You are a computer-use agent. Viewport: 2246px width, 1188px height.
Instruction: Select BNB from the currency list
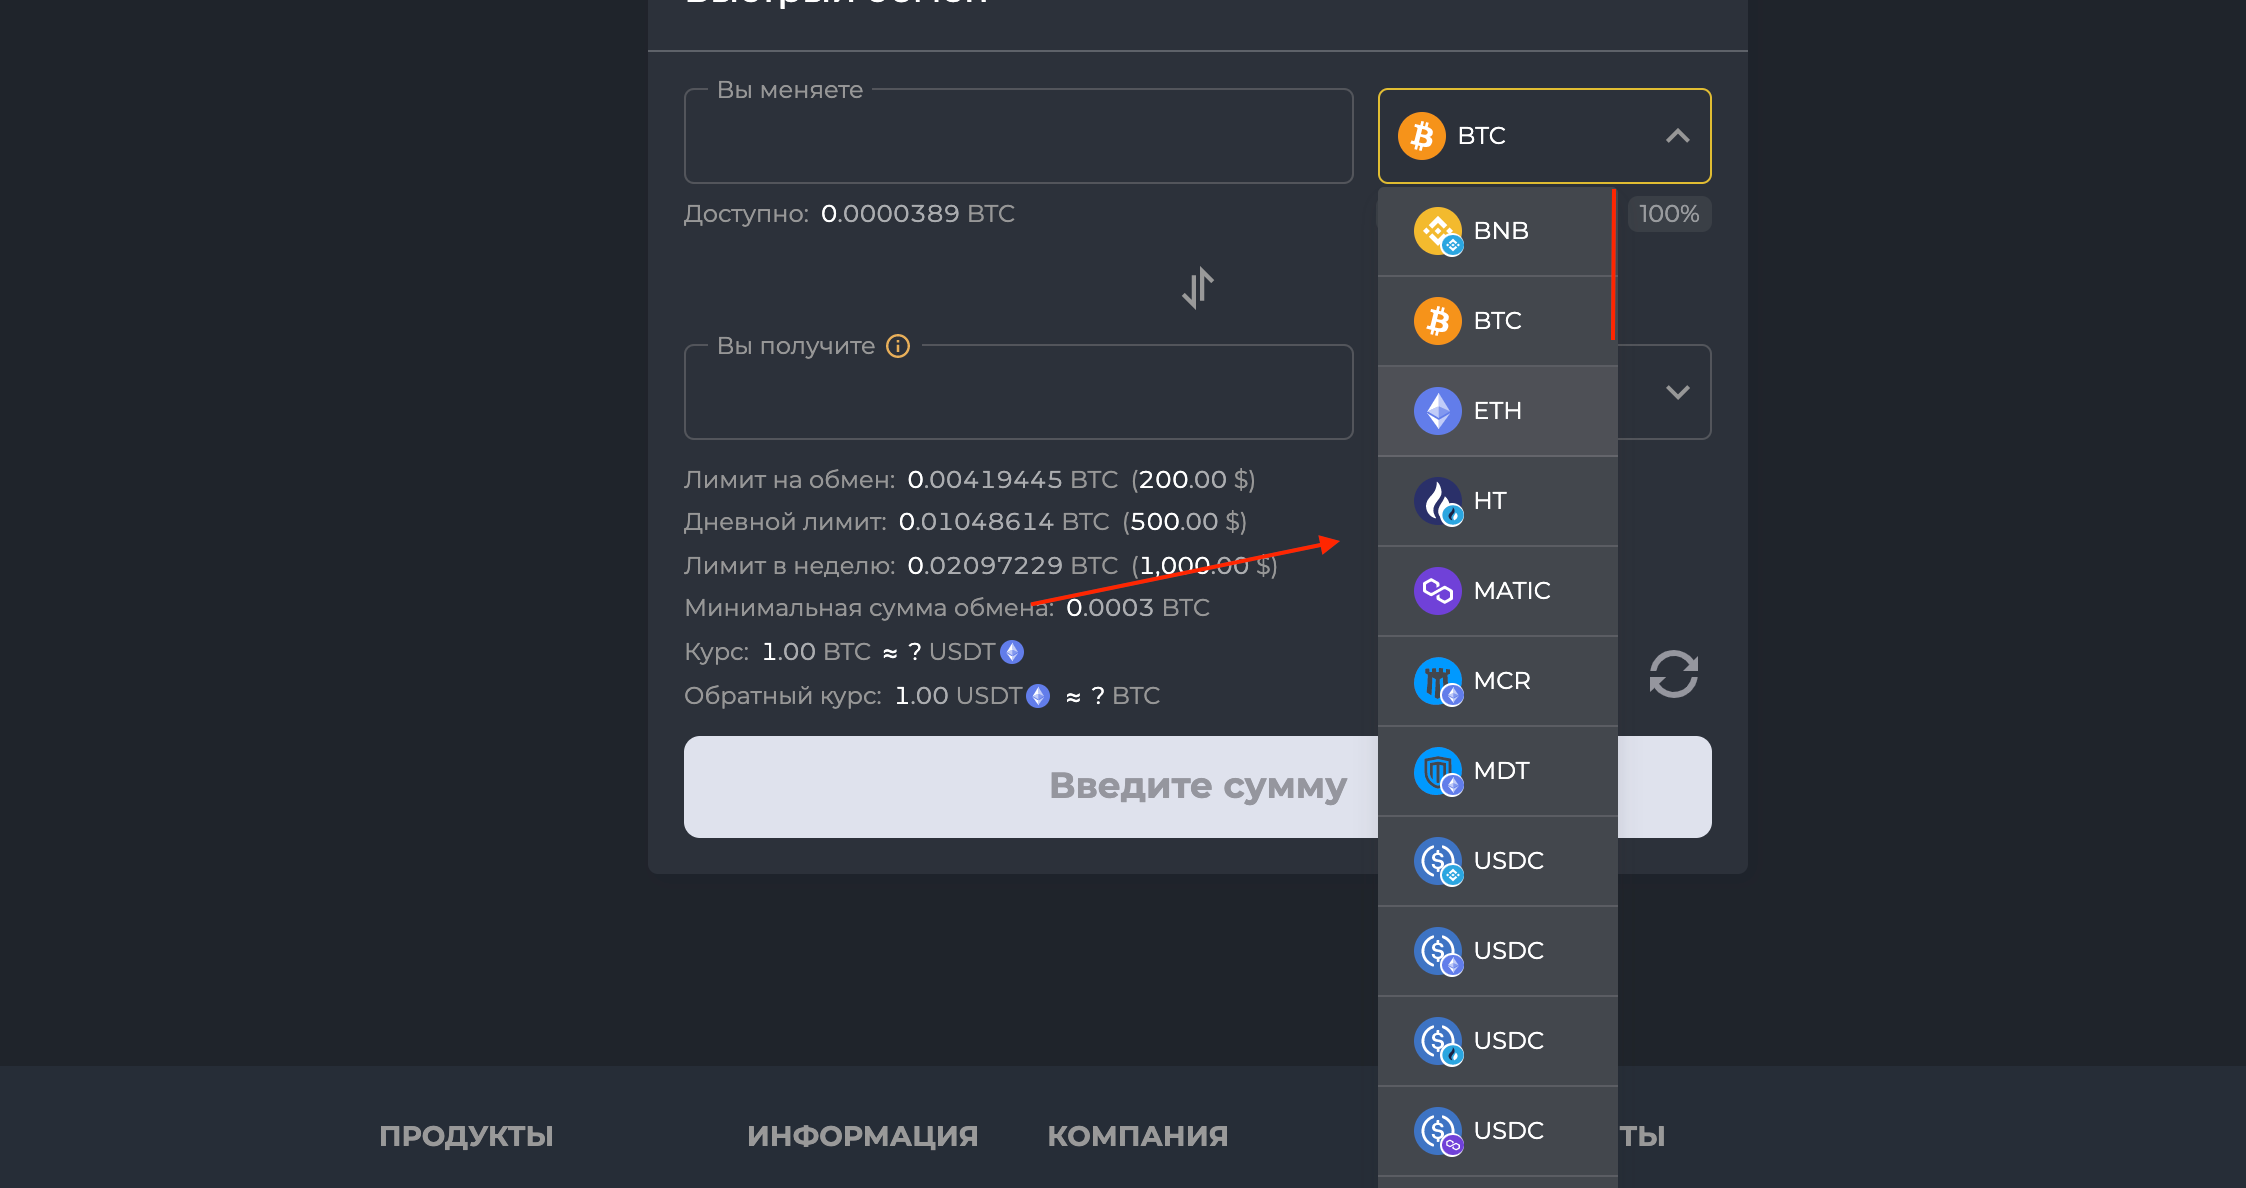(1499, 230)
